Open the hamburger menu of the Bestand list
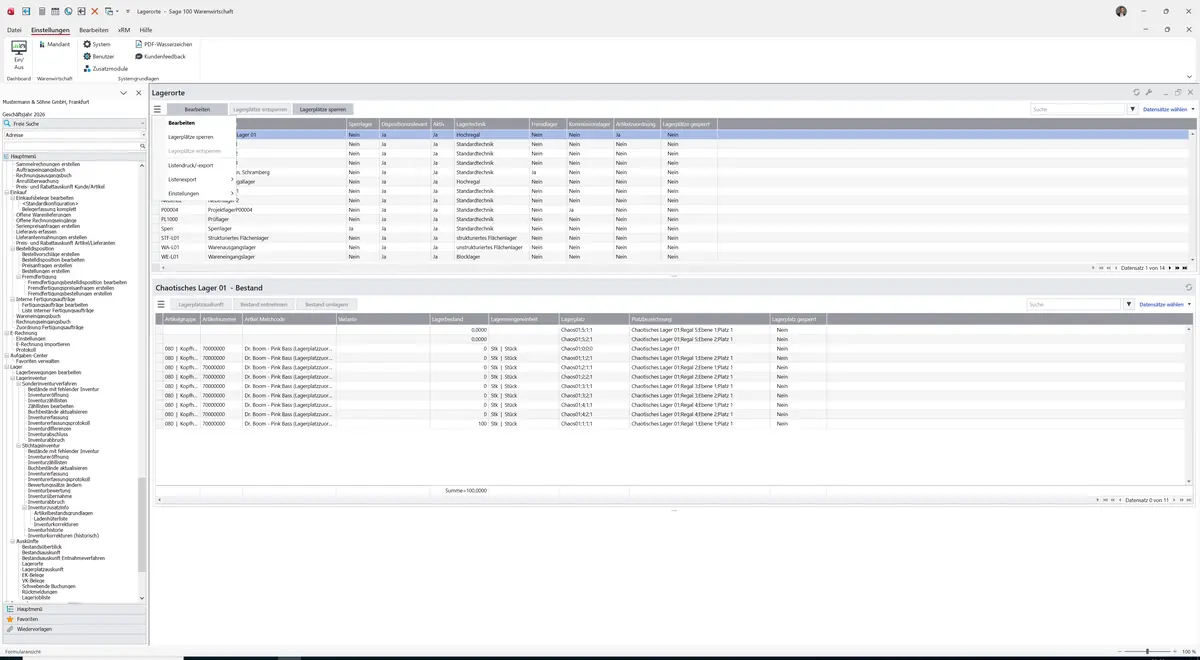The height and width of the screenshot is (660, 1200). 159,304
